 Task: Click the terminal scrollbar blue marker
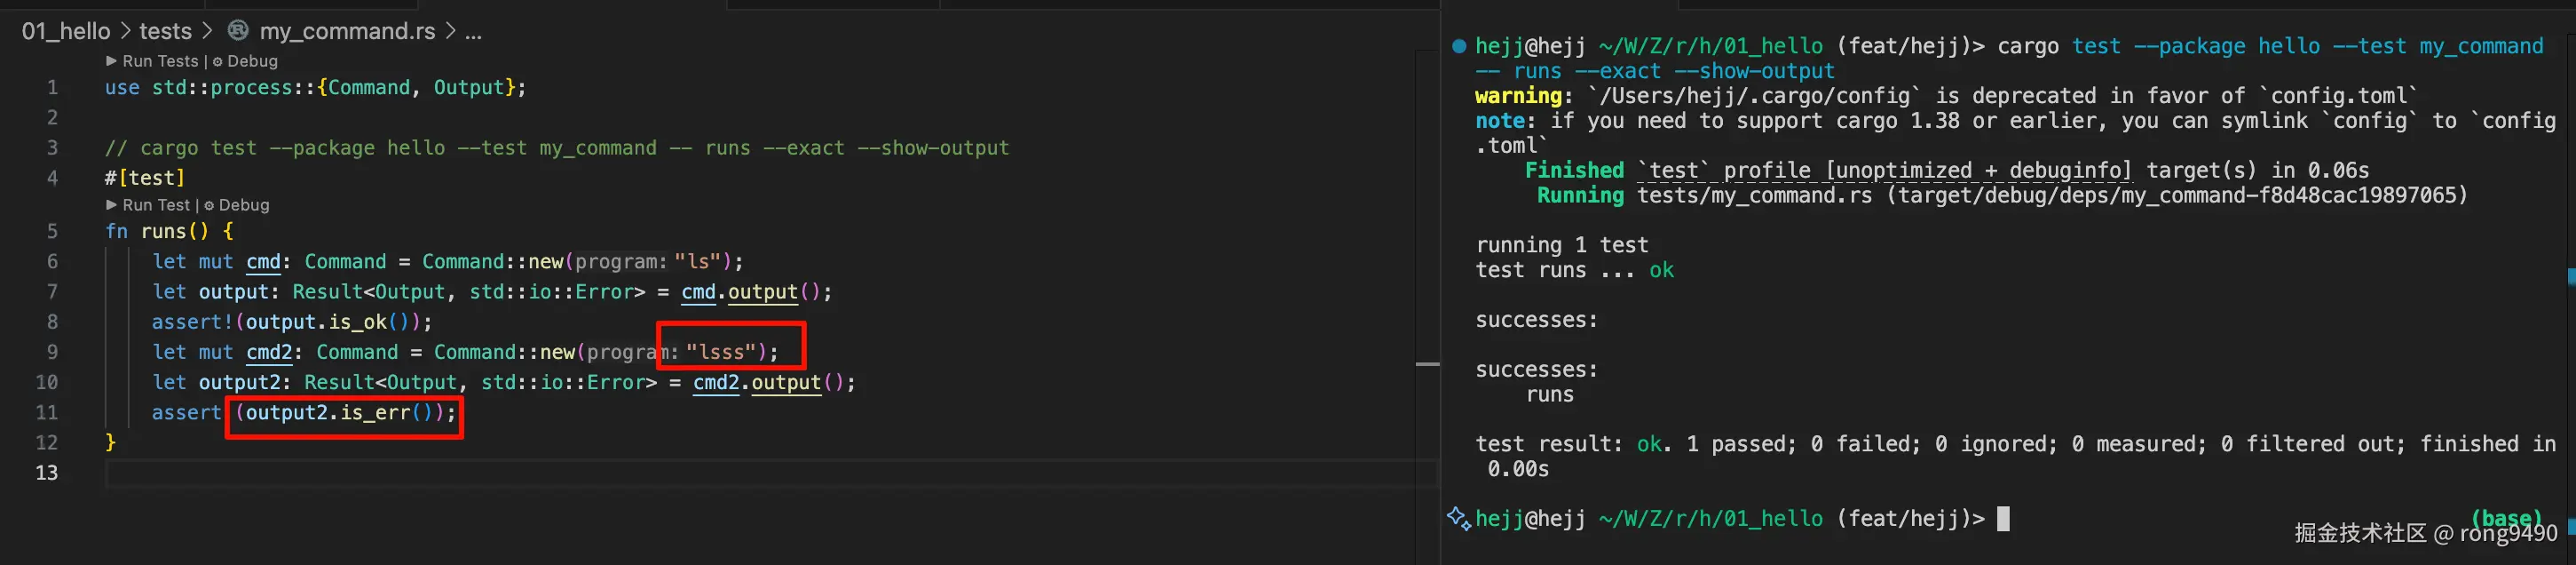[x=2571, y=275]
